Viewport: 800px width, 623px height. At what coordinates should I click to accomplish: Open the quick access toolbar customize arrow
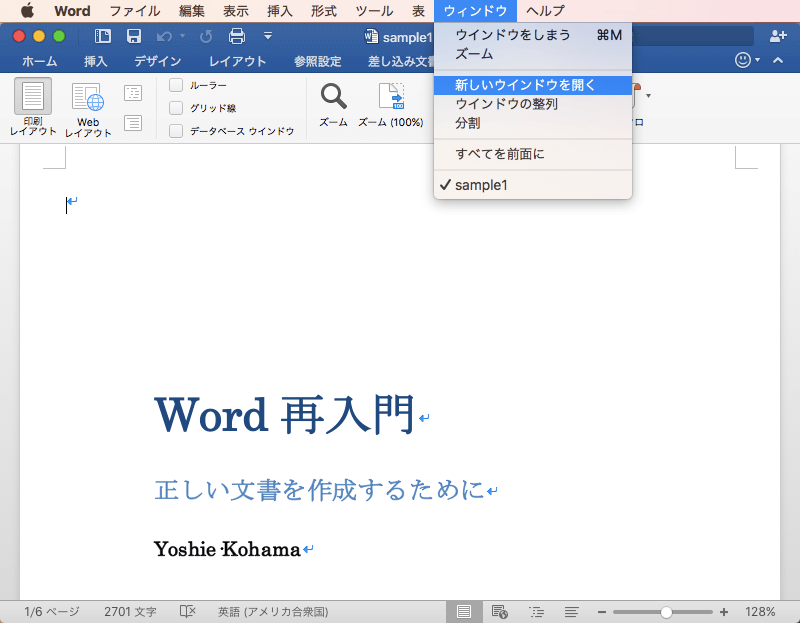[x=268, y=36]
